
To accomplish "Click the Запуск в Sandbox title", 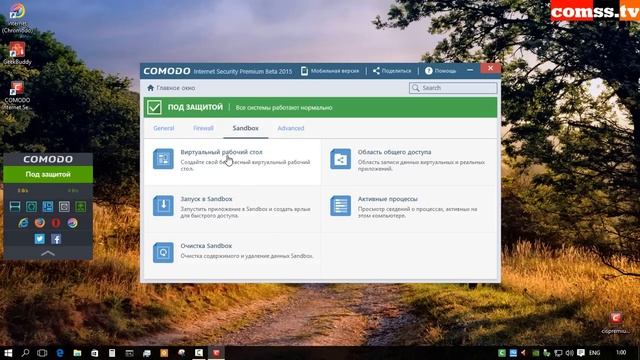I will [x=207, y=199].
